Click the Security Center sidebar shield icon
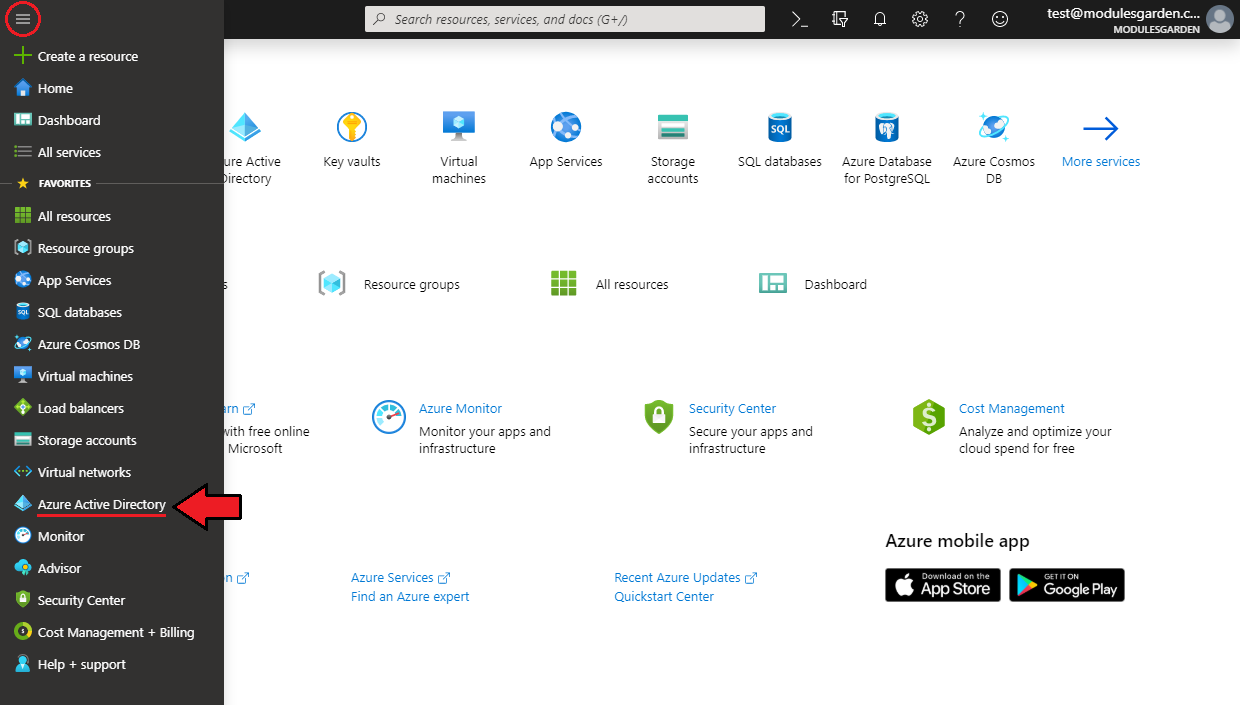The image size is (1240, 705). click(23, 600)
